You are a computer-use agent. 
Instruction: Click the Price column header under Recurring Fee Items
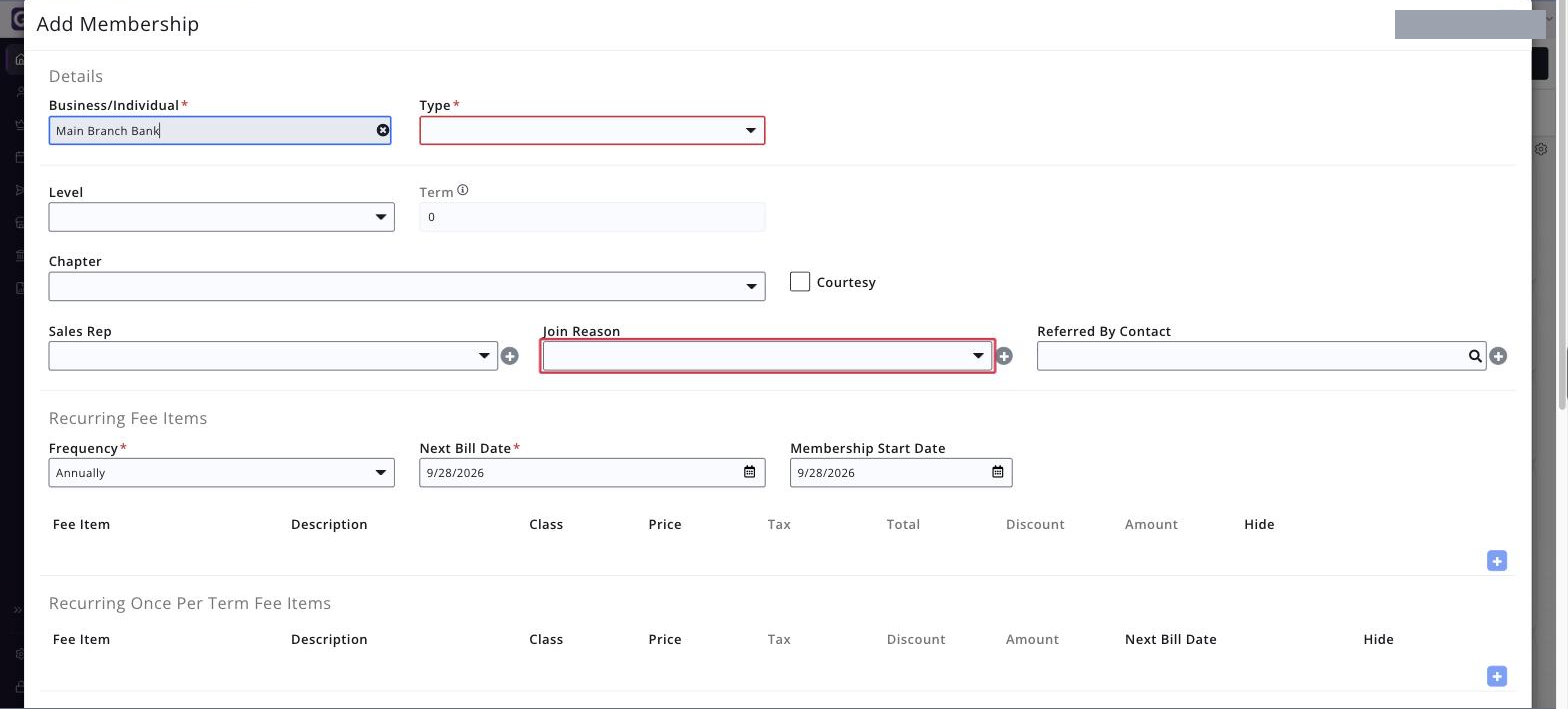pos(665,524)
